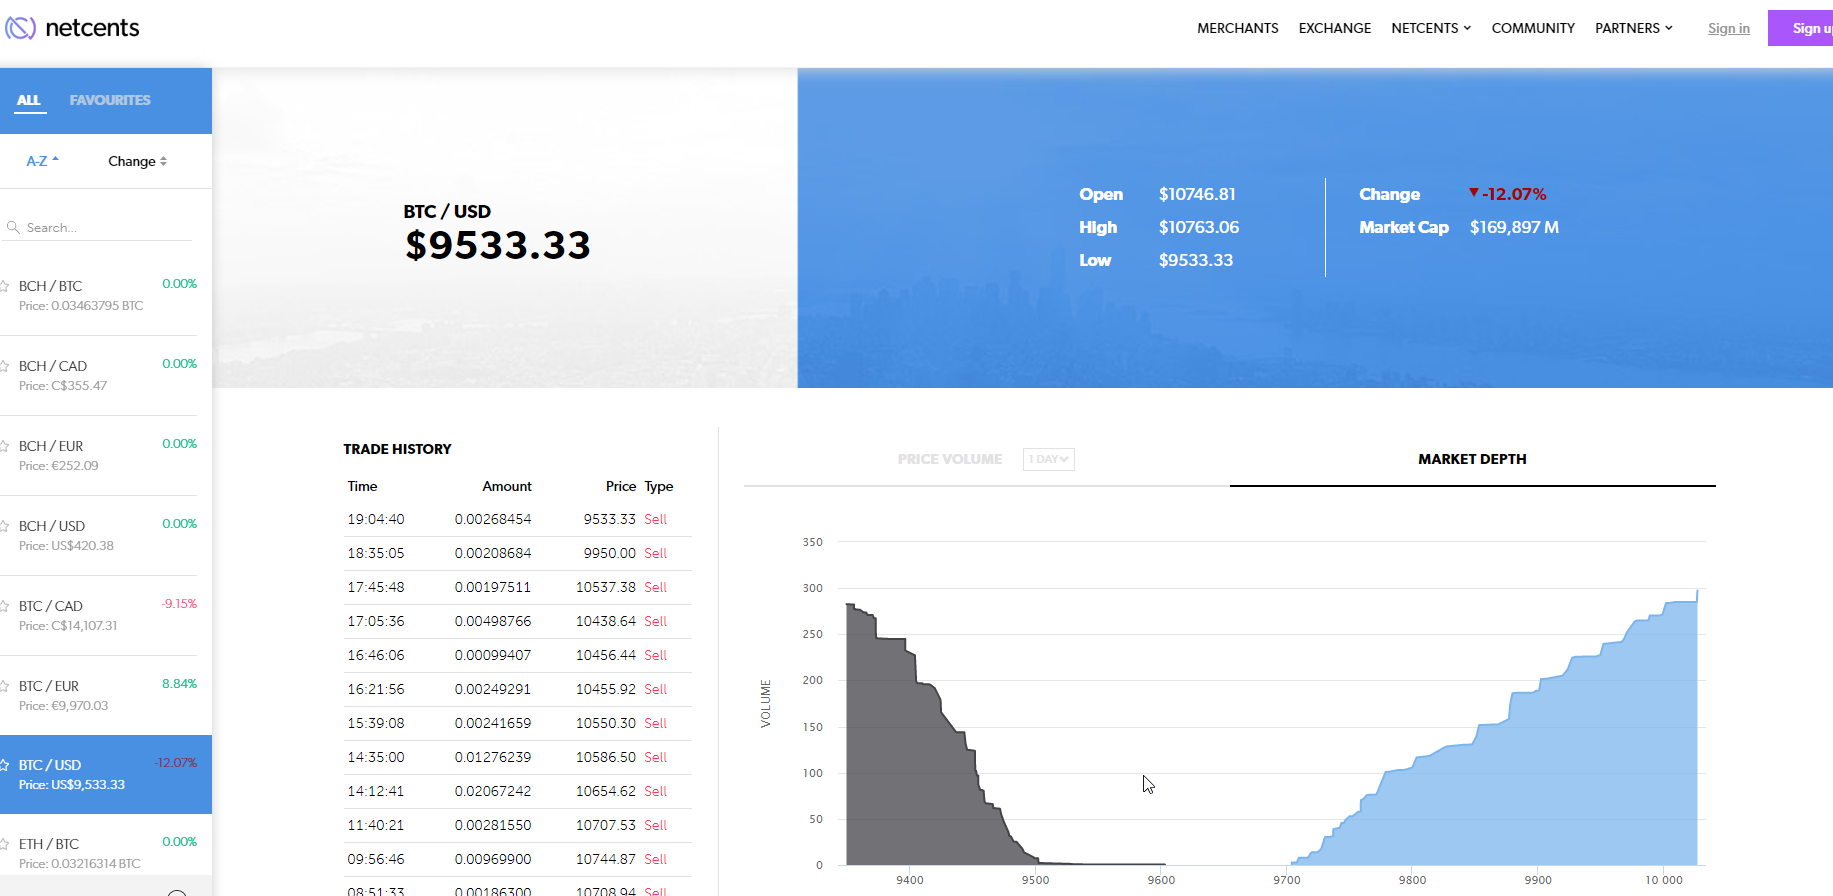Sort pairs by Change
This screenshot has width=1833, height=896.
tap(138, 161)
